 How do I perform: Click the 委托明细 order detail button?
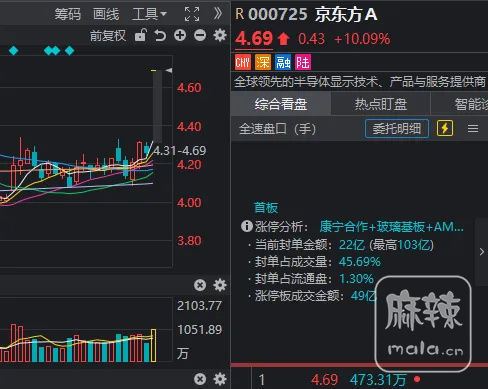[x=397, y=128]
